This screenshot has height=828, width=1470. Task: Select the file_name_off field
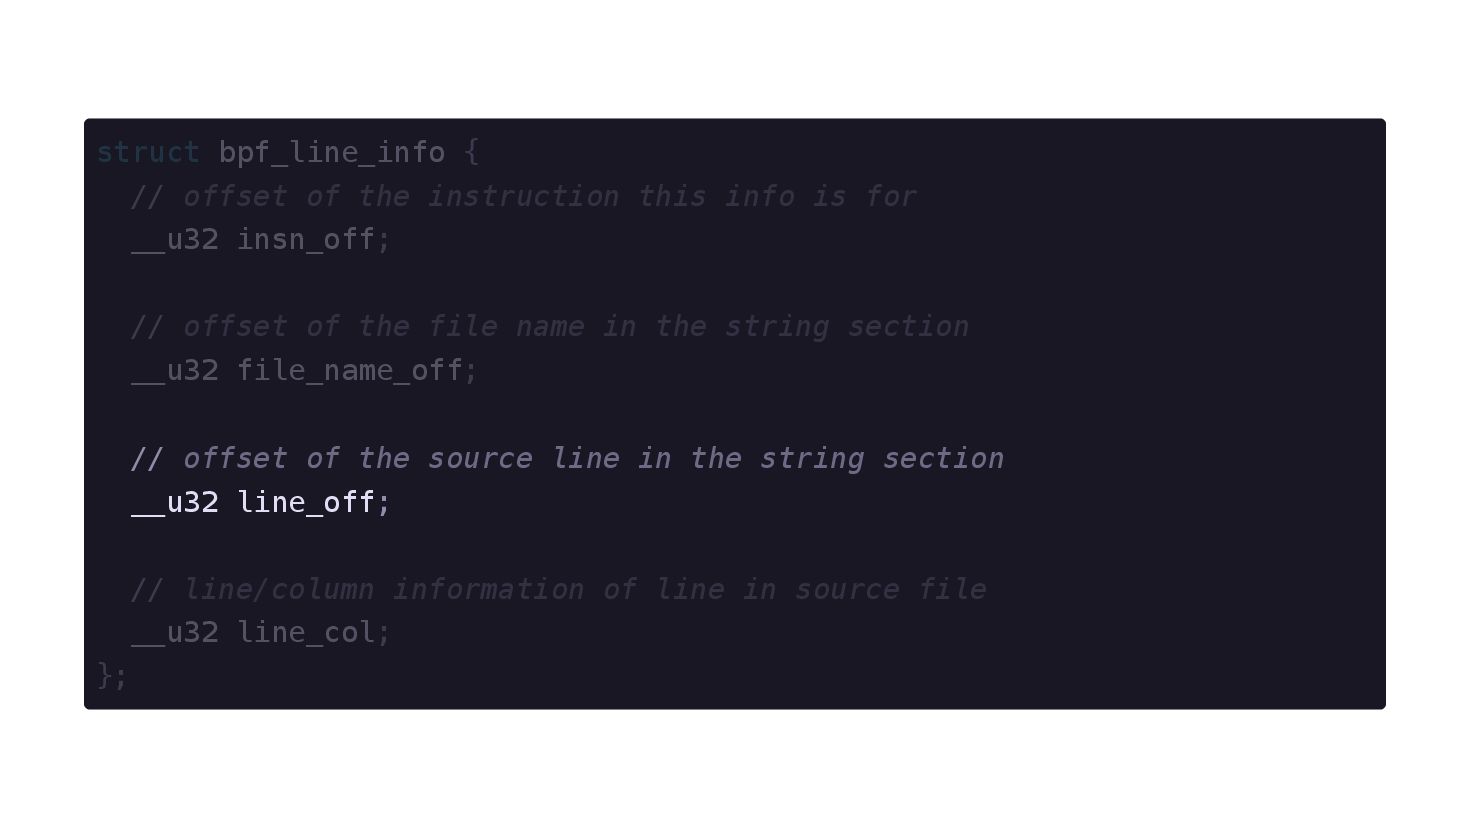pos(350,371)
